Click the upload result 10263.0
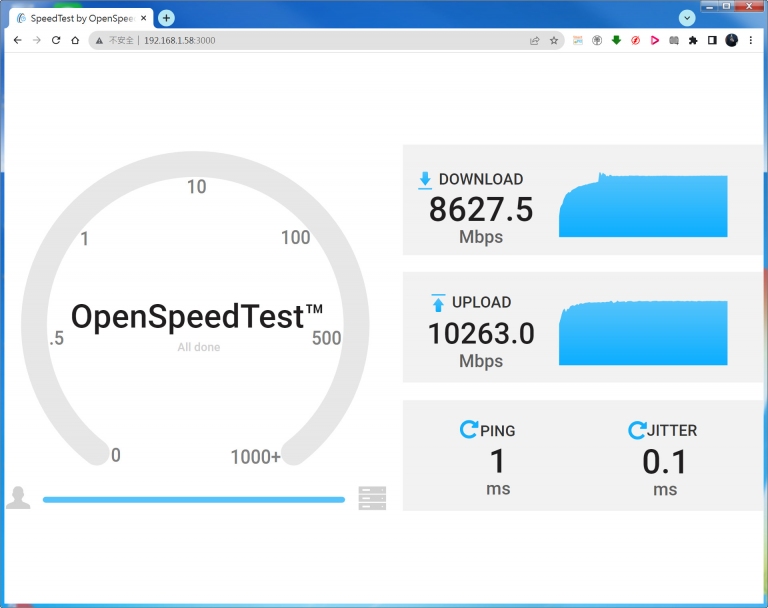768x608 pixels. (x=481, y=334)
